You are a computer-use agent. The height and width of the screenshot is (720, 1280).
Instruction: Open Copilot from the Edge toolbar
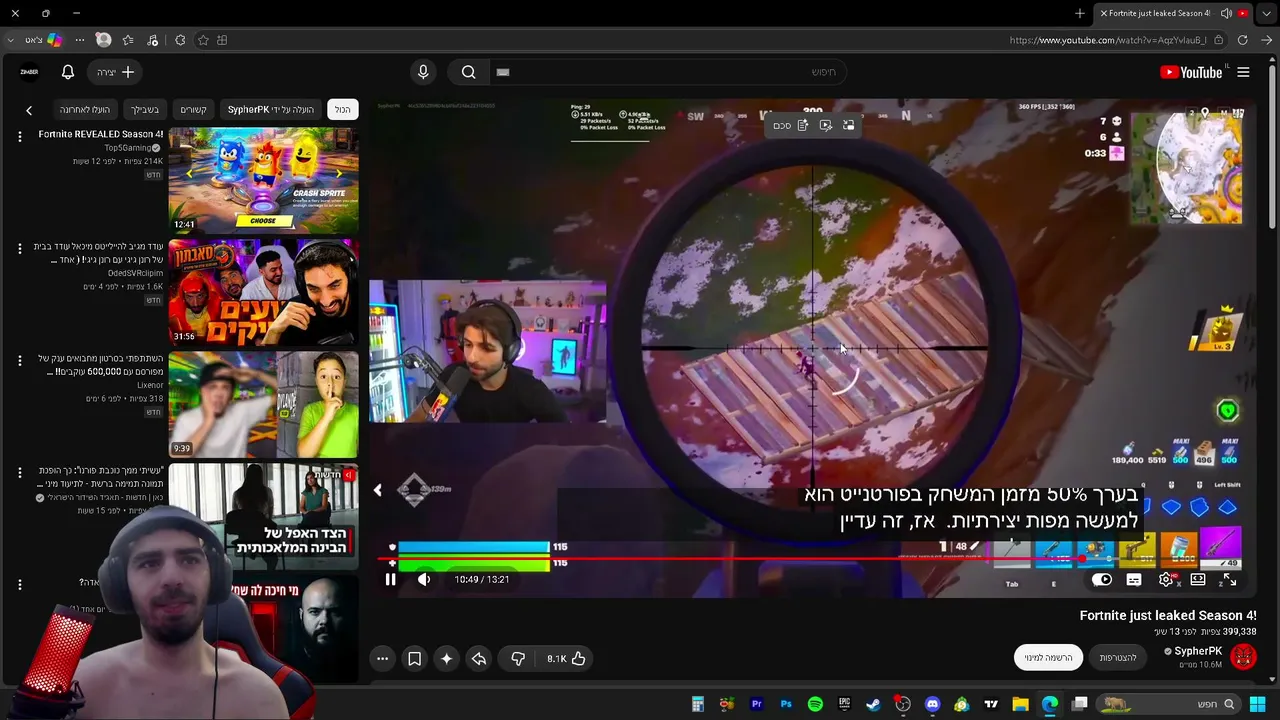click(x=55, y=40)
